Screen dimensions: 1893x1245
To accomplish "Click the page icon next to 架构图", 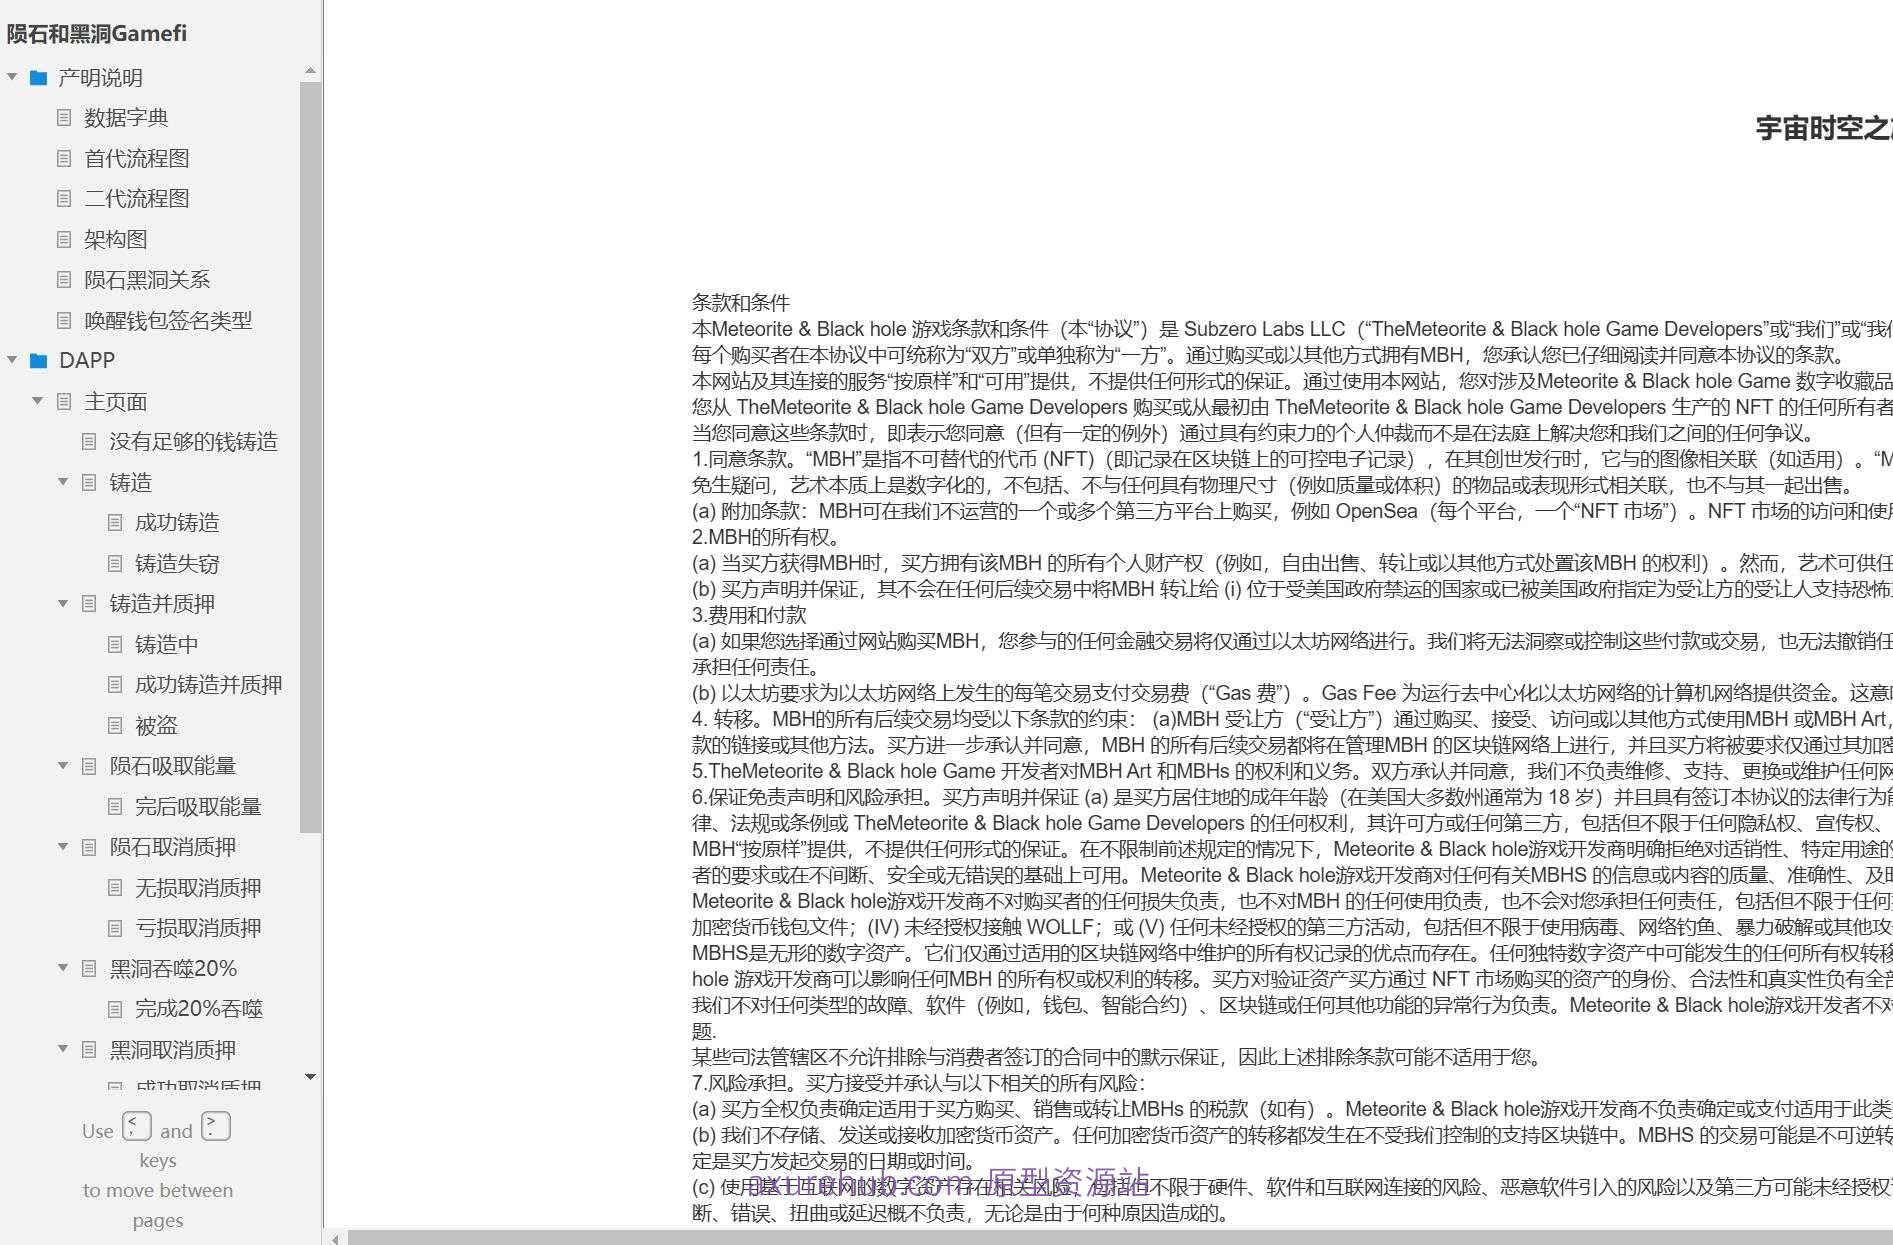I will pyautogui.click(x=64, y=239).
